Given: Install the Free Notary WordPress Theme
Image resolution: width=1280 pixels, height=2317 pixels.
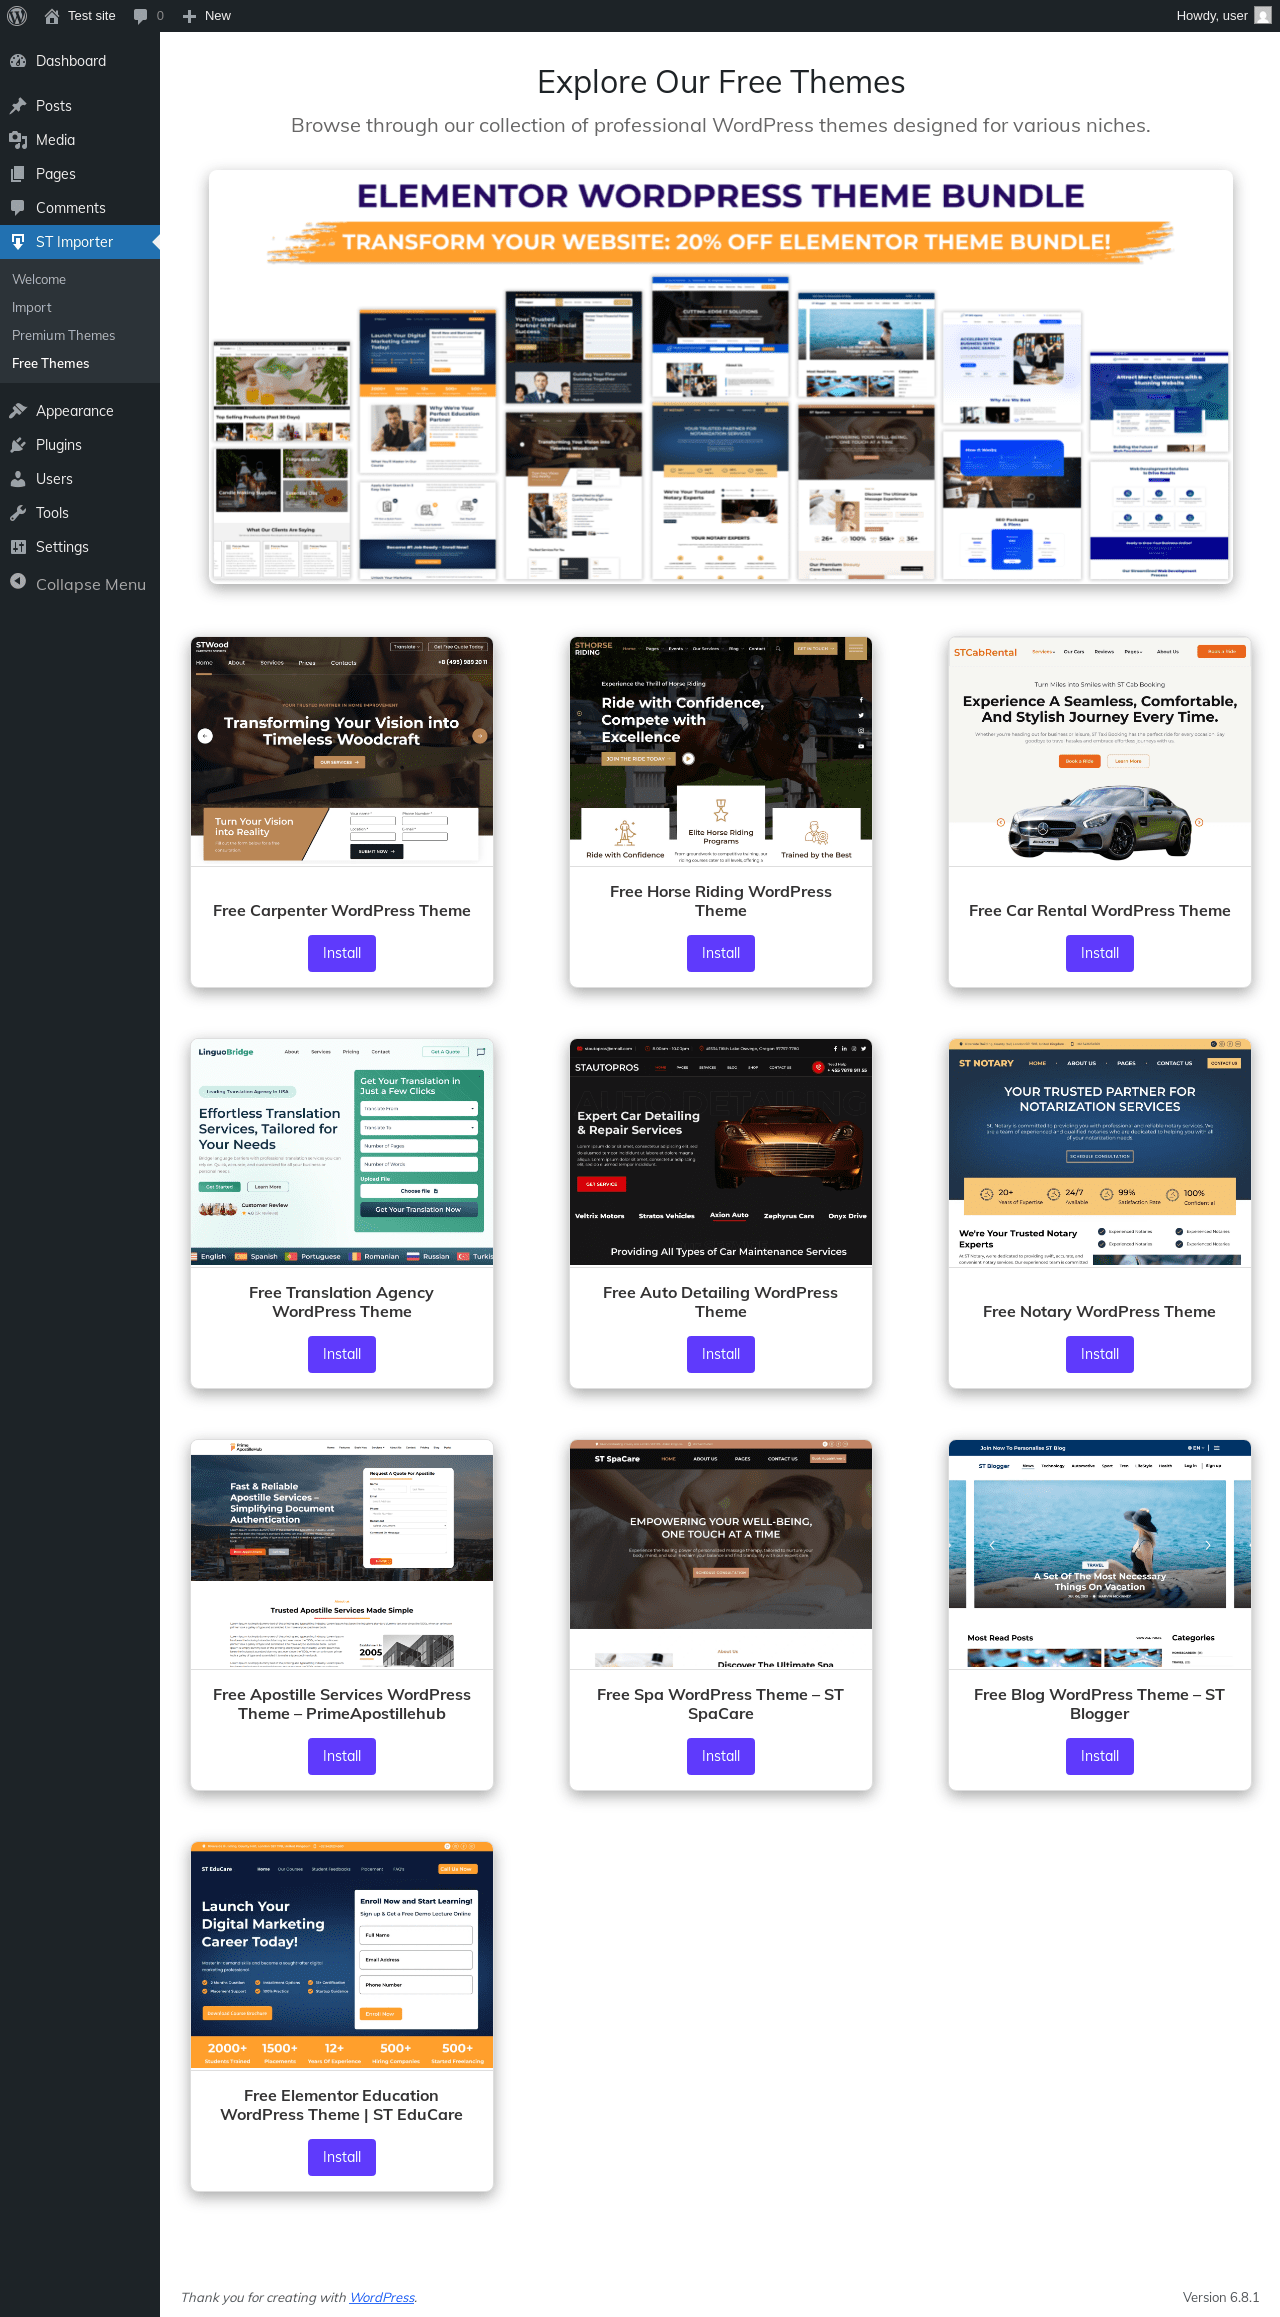Looking at the screenshot, I should point(1100,1354).
